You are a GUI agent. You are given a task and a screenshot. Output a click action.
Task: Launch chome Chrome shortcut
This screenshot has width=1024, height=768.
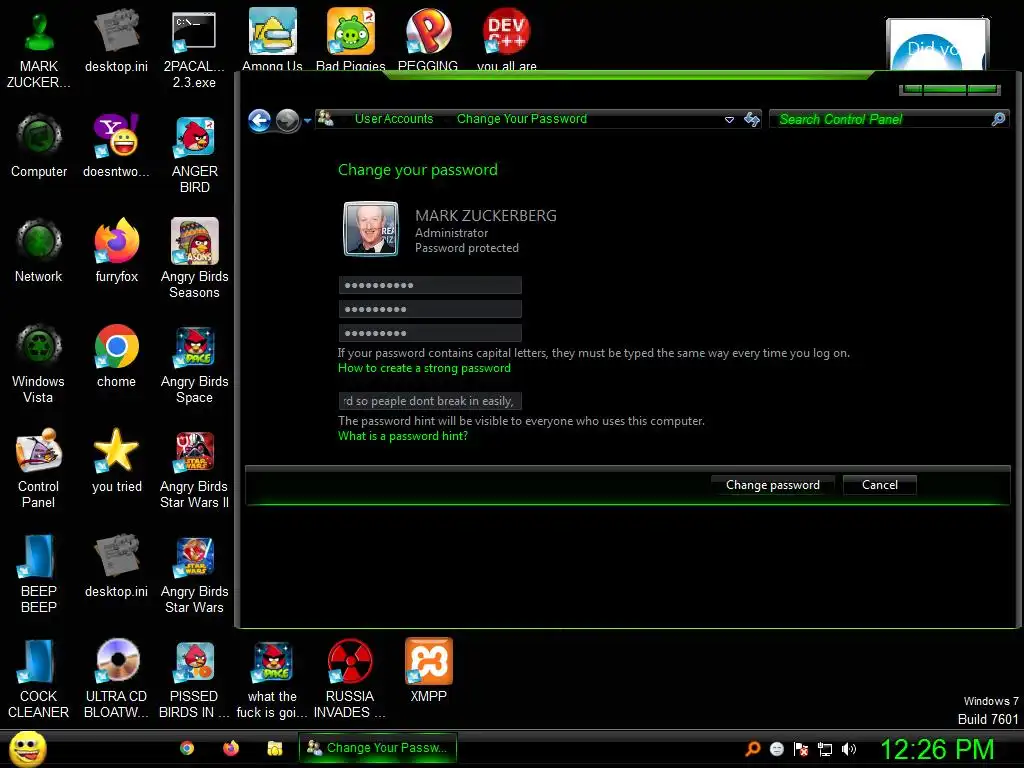tap(116, 356)
